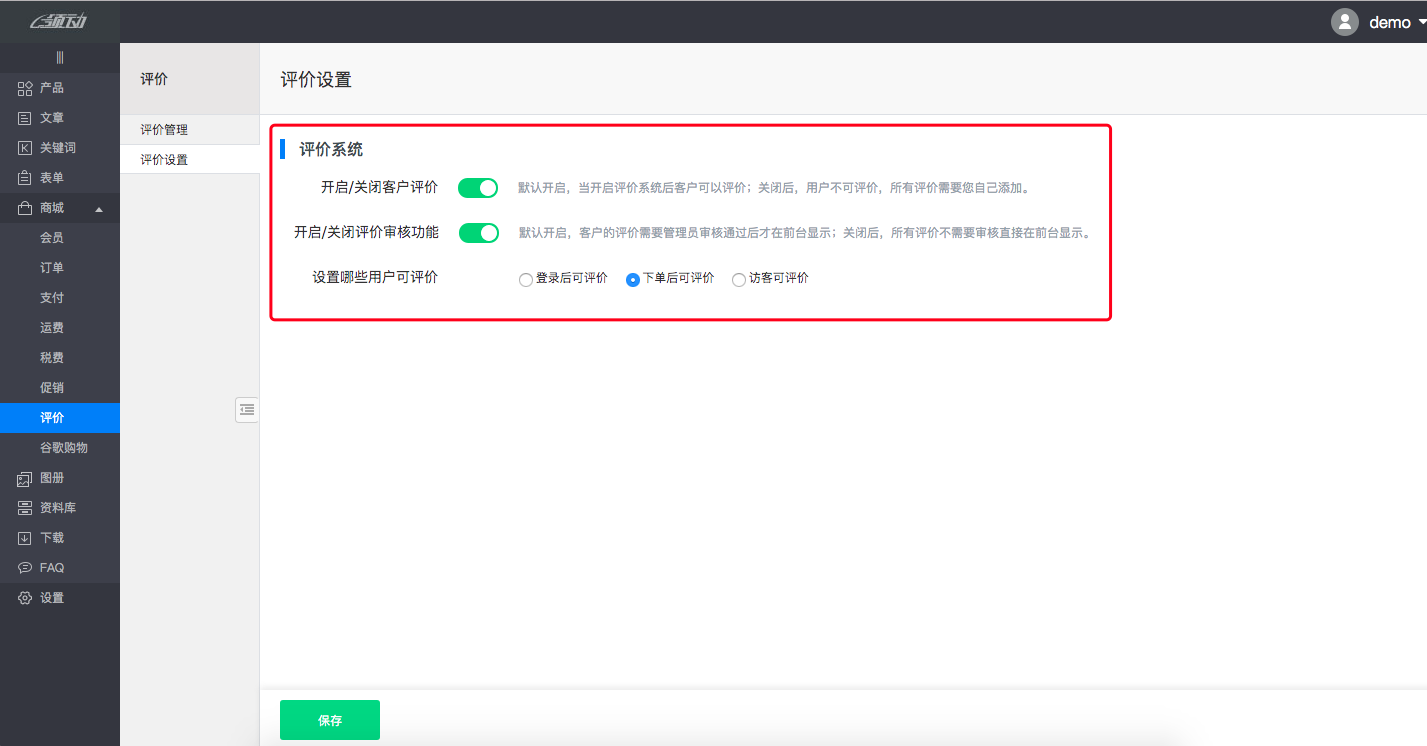
Task: Select 访客可评价 radio option
Action: (738, 279)
